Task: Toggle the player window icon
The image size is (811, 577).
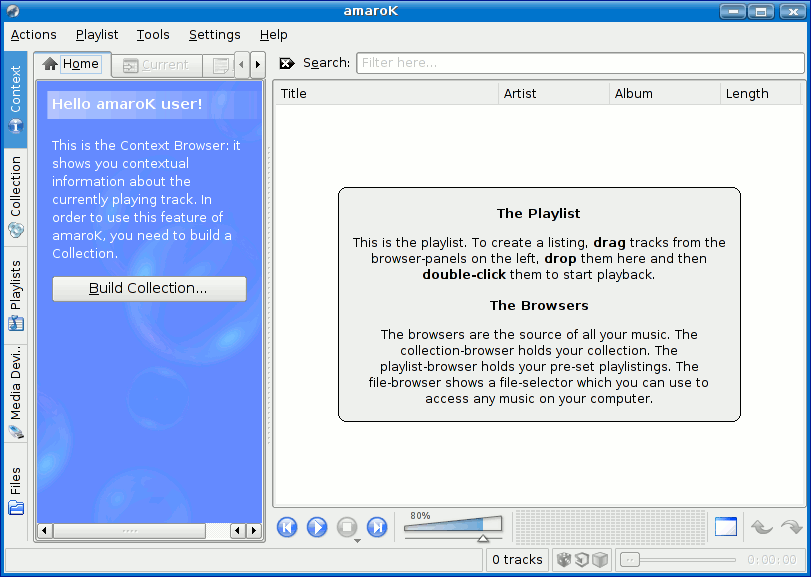Action: [x=725, y=526]
